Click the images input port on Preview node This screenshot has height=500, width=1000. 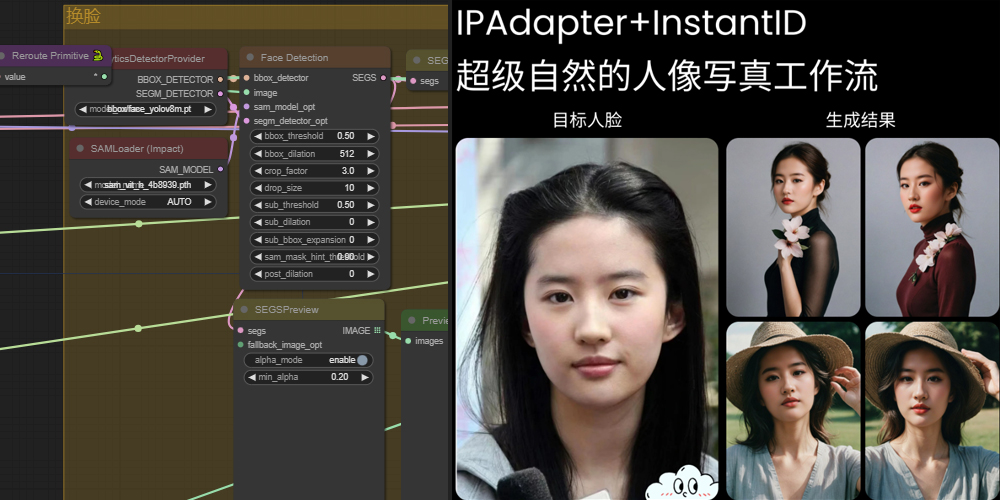(x=408, y=341)
